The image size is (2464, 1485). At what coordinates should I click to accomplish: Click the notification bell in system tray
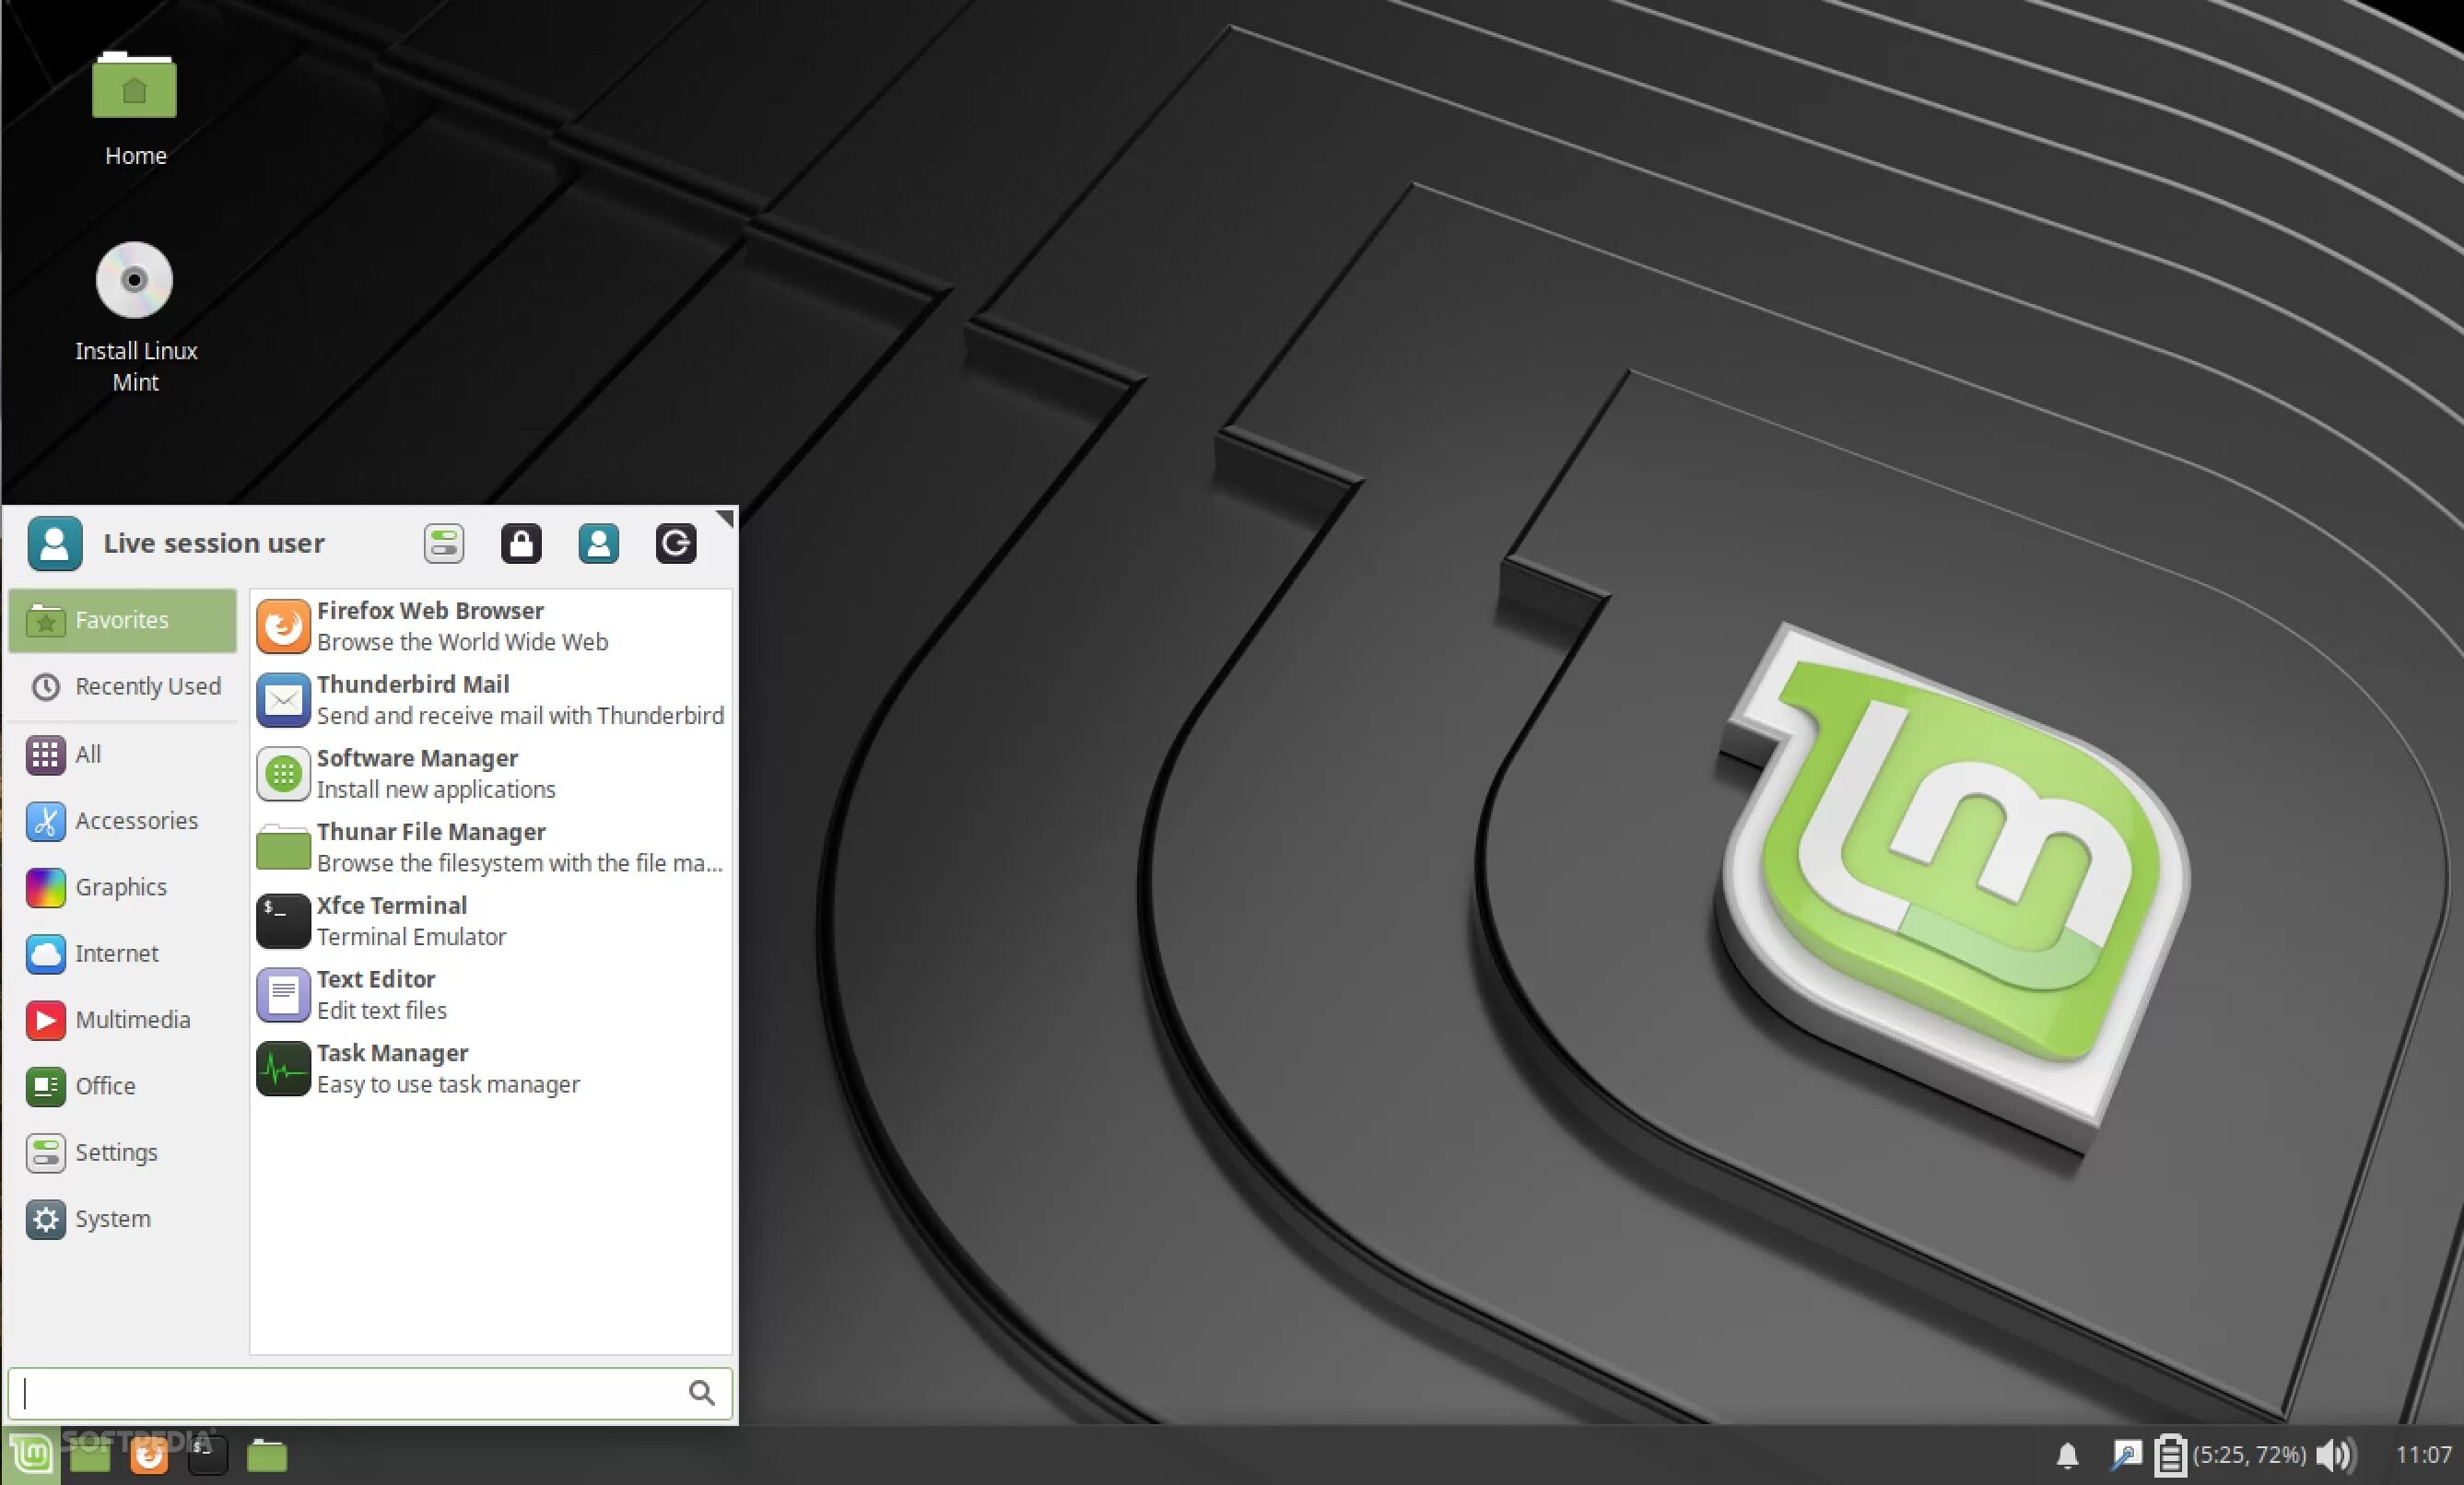[2067, 1455]
